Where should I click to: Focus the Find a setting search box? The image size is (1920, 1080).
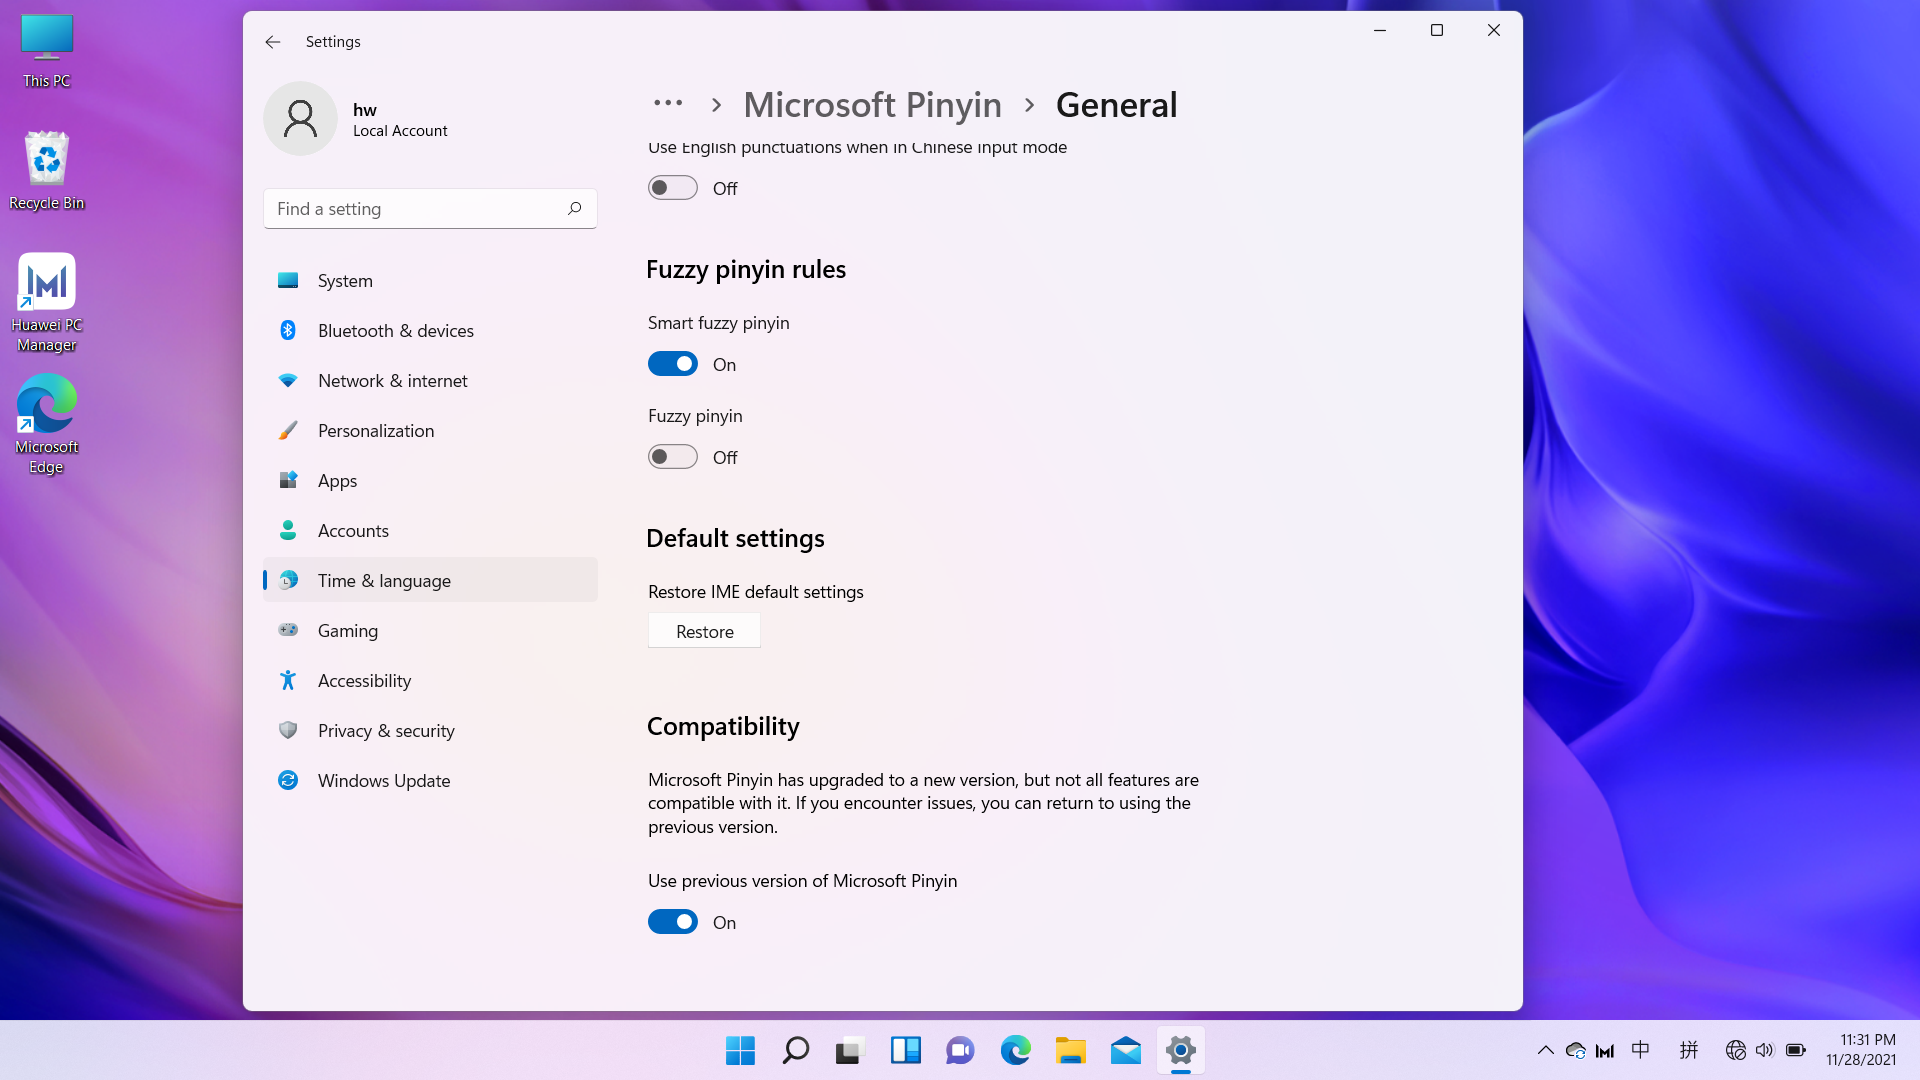tap(430, 208)
